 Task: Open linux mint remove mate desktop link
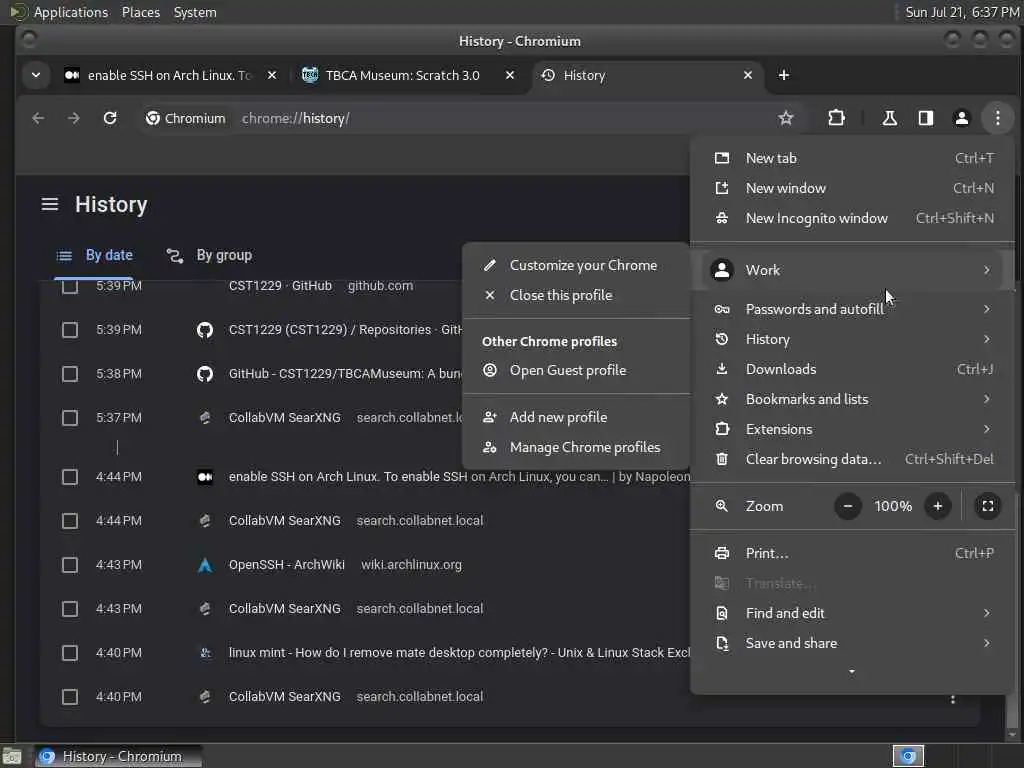[459, 653]
